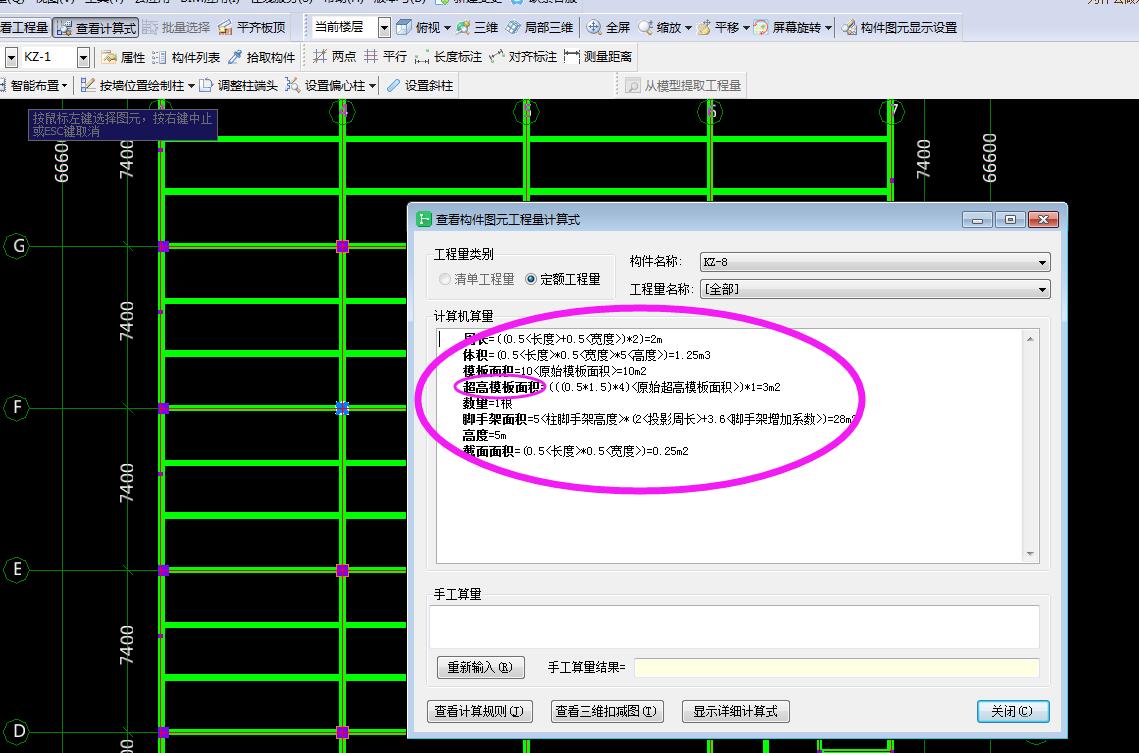Click 截面面积 formula line
This screenshot has height=753, width=1139.
pyautogui.click(x=575, y=451)
